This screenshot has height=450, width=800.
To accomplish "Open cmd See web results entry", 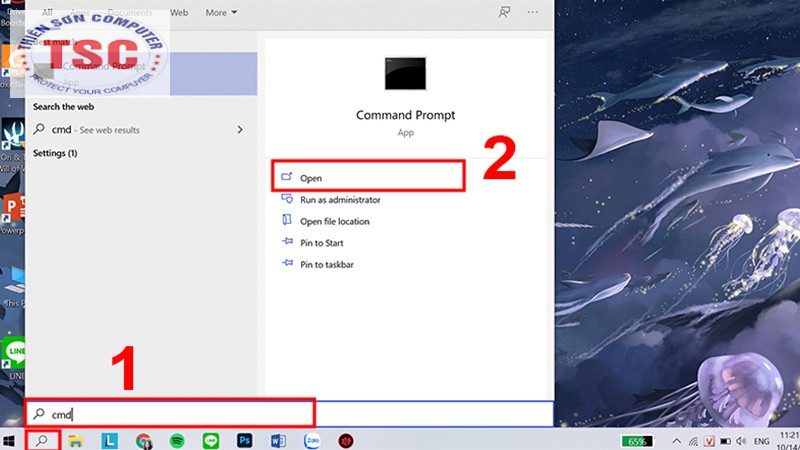I will [141, 130].
